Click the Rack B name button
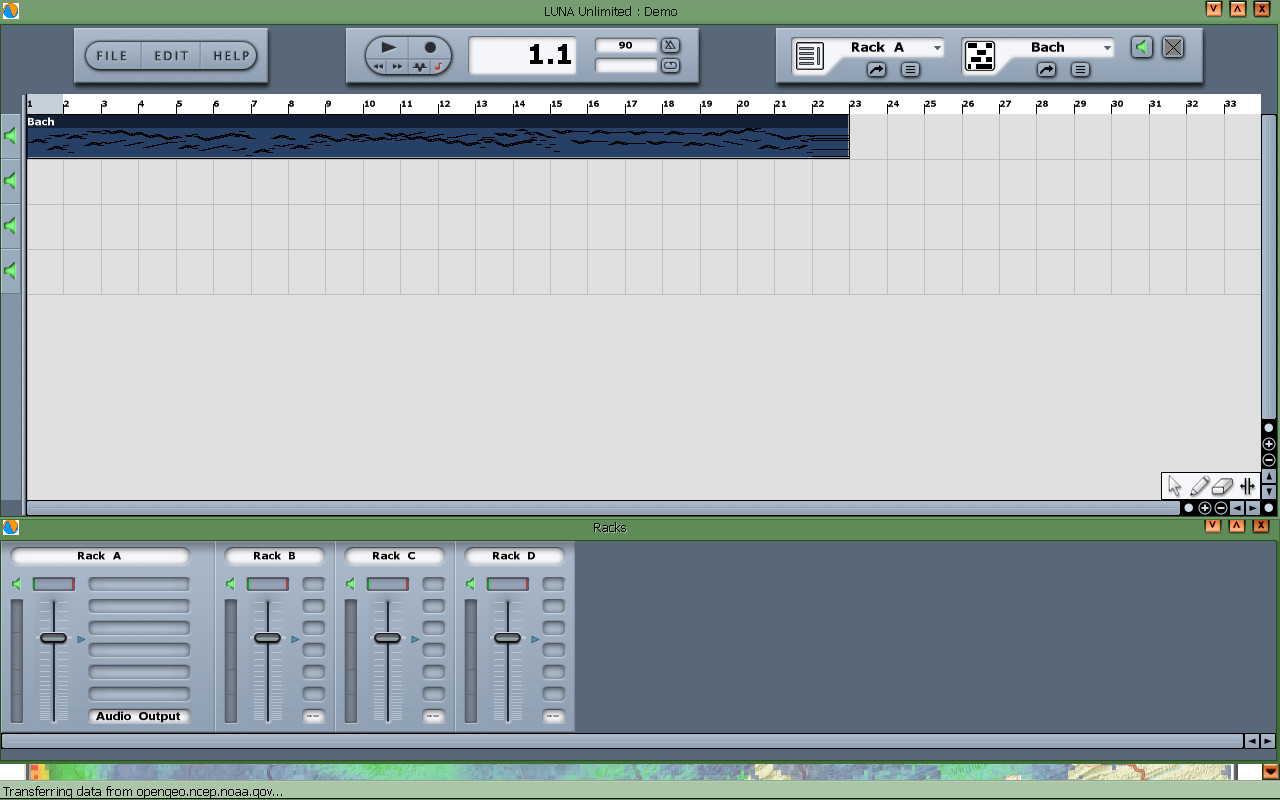The width and height of the screenshot is (1280, 800). pyautogui.click(x=275, y=556)
